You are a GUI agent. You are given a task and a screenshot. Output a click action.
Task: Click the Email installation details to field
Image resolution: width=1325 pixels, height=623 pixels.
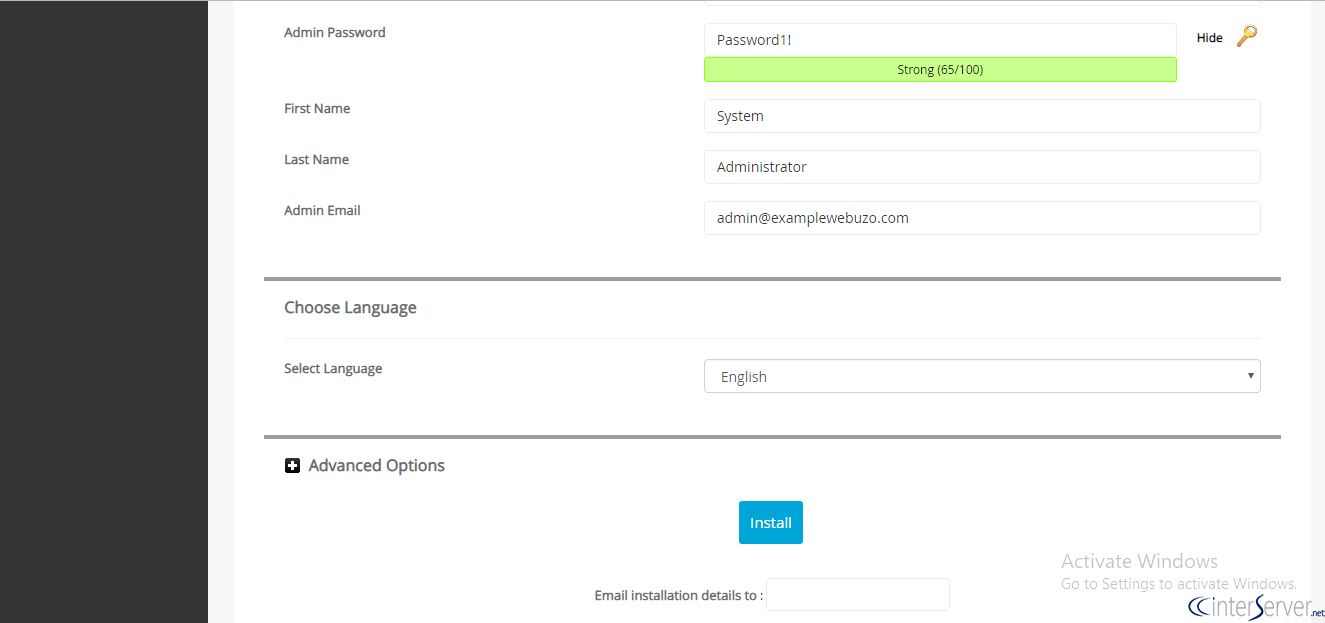[x=857, y=594]
